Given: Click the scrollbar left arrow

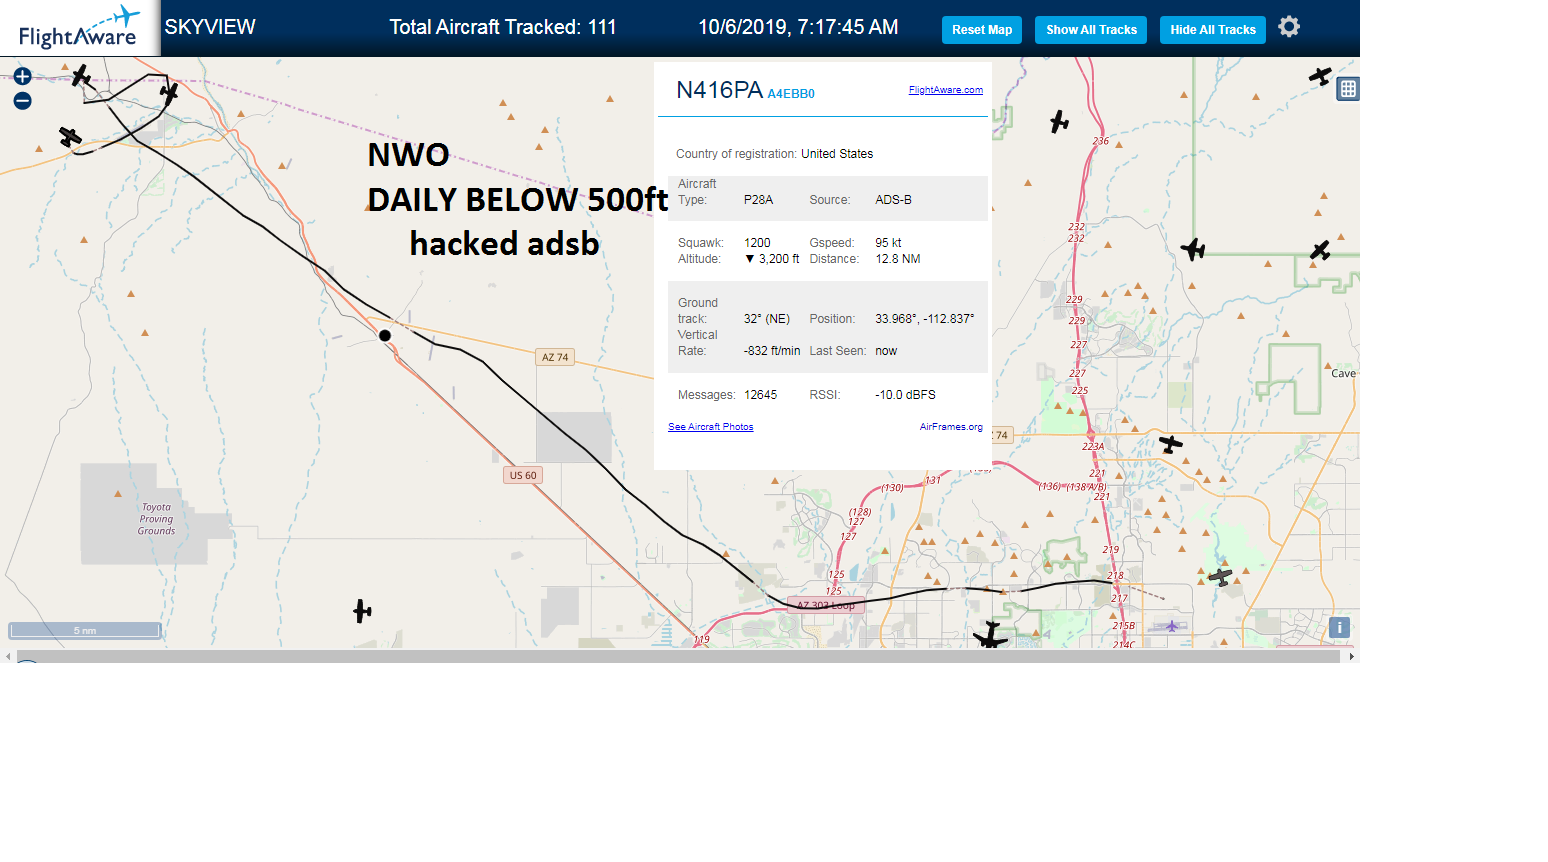Looking at the screenshot, I should [x=8, y=656].
